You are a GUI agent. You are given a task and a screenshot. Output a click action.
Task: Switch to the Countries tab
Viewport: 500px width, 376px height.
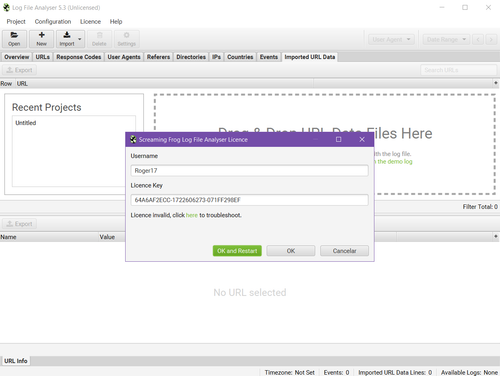pyautogui.click(x=240, y=57)
